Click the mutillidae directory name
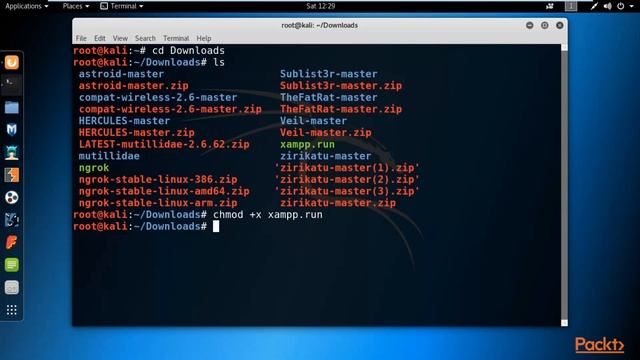 click(x=109, y=156)
